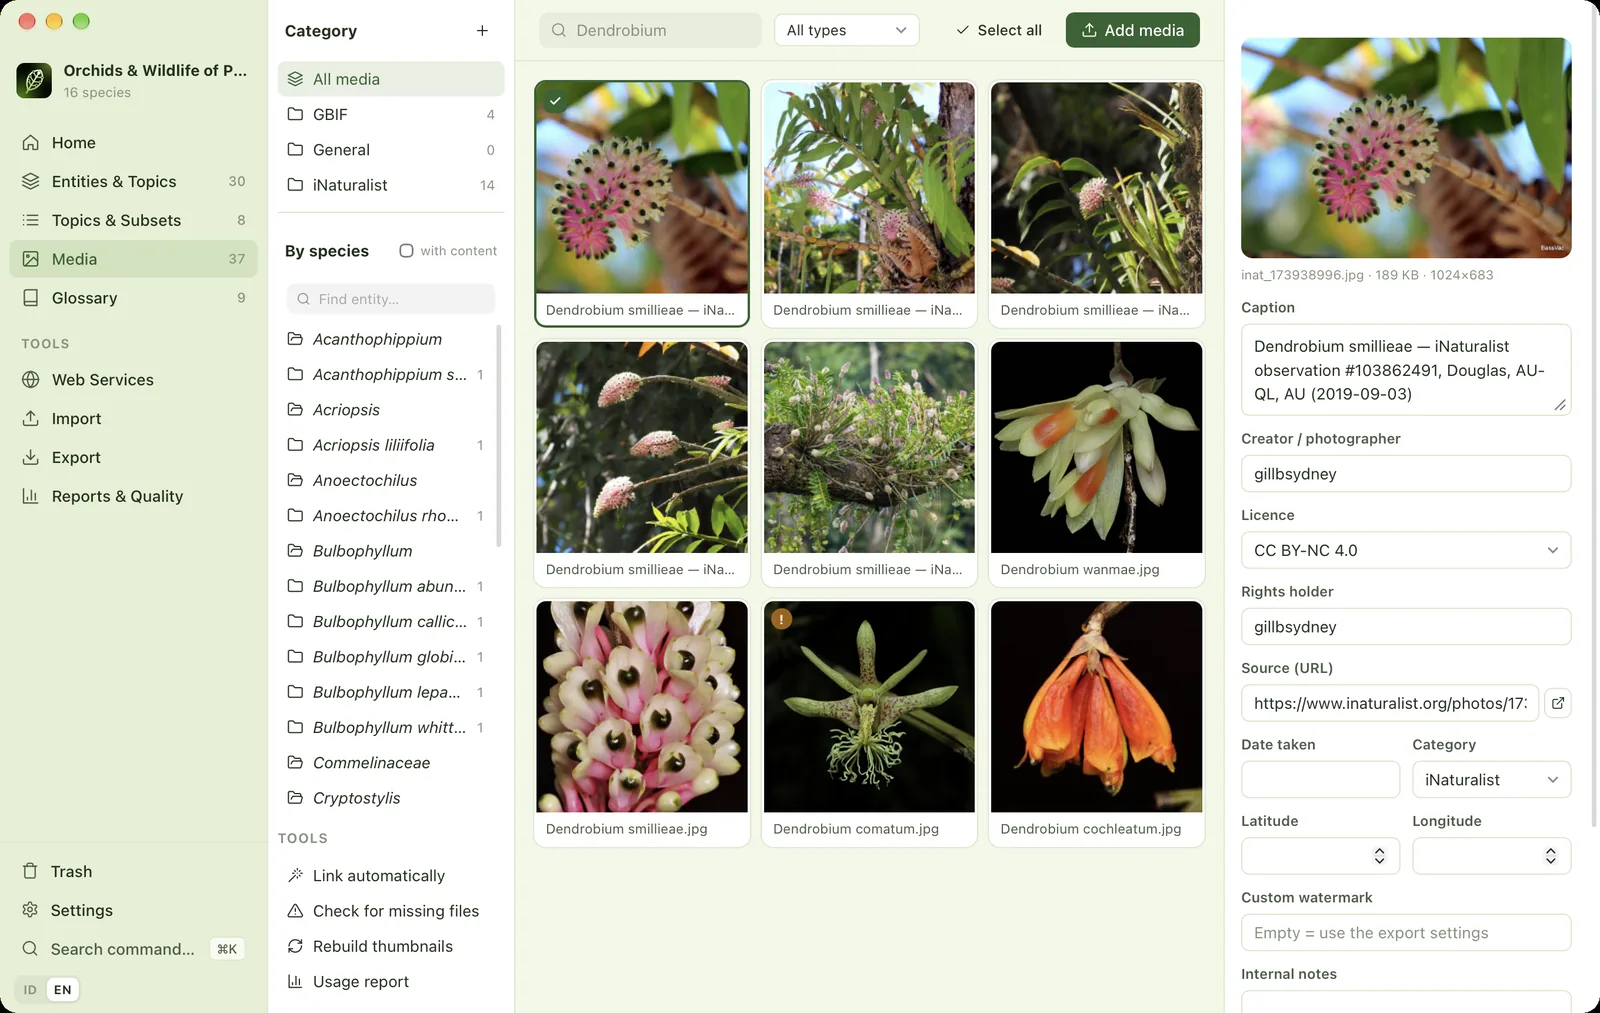Open the Export tool
The width and height of the screenshot is (1600, 1013).
[x=133, y=458]
